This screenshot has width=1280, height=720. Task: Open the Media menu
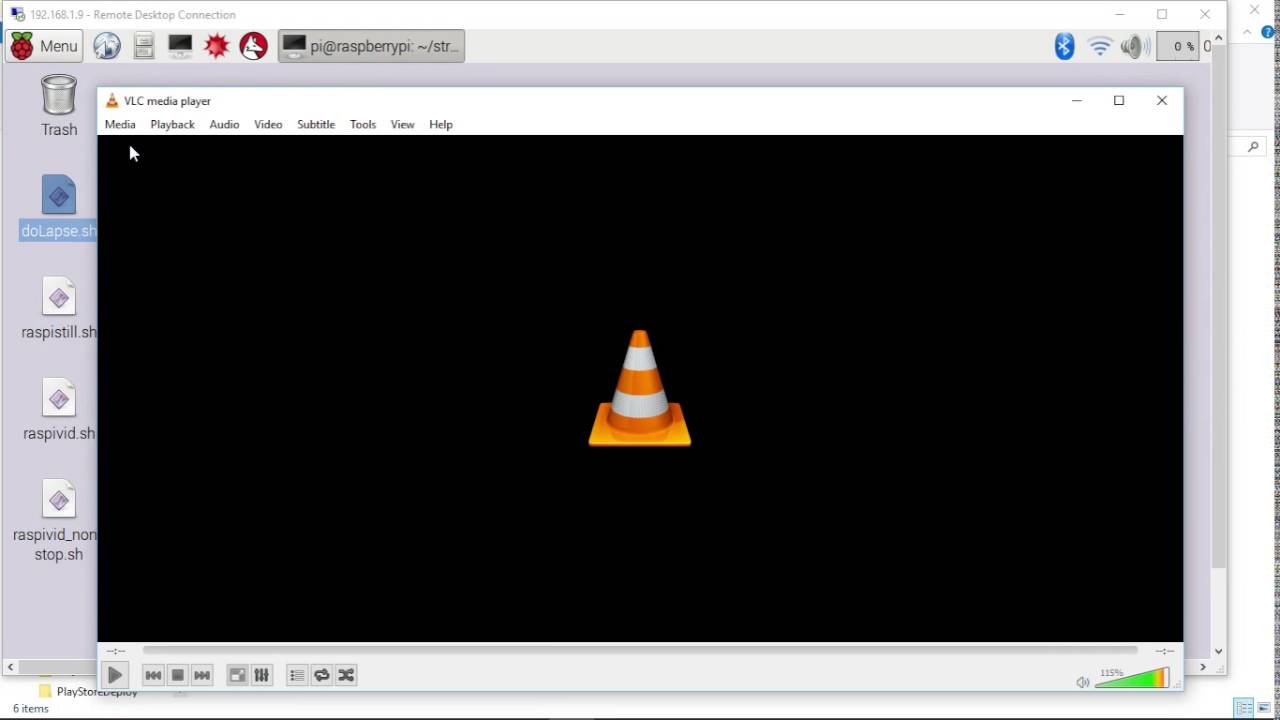click(x=120, y=125)
